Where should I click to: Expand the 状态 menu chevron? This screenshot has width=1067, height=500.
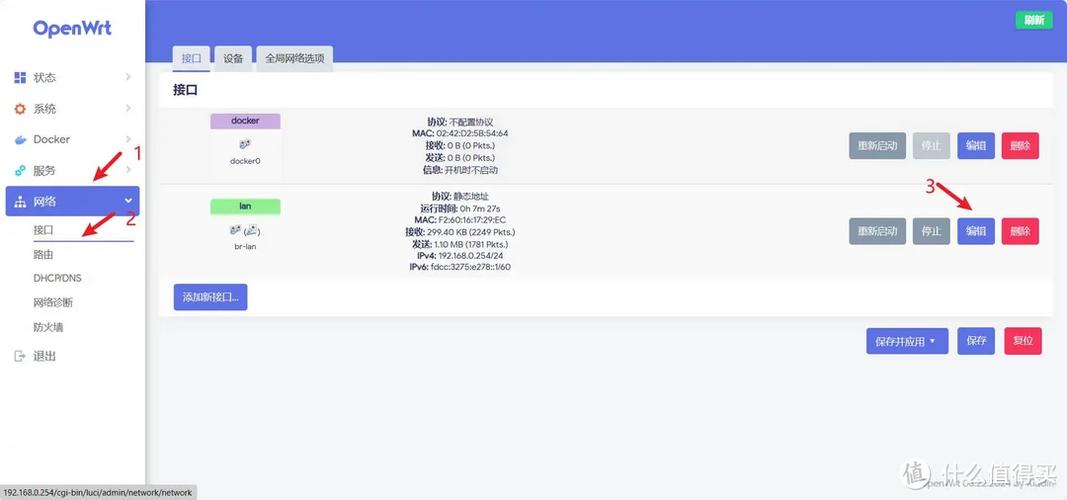coord(128,78)
